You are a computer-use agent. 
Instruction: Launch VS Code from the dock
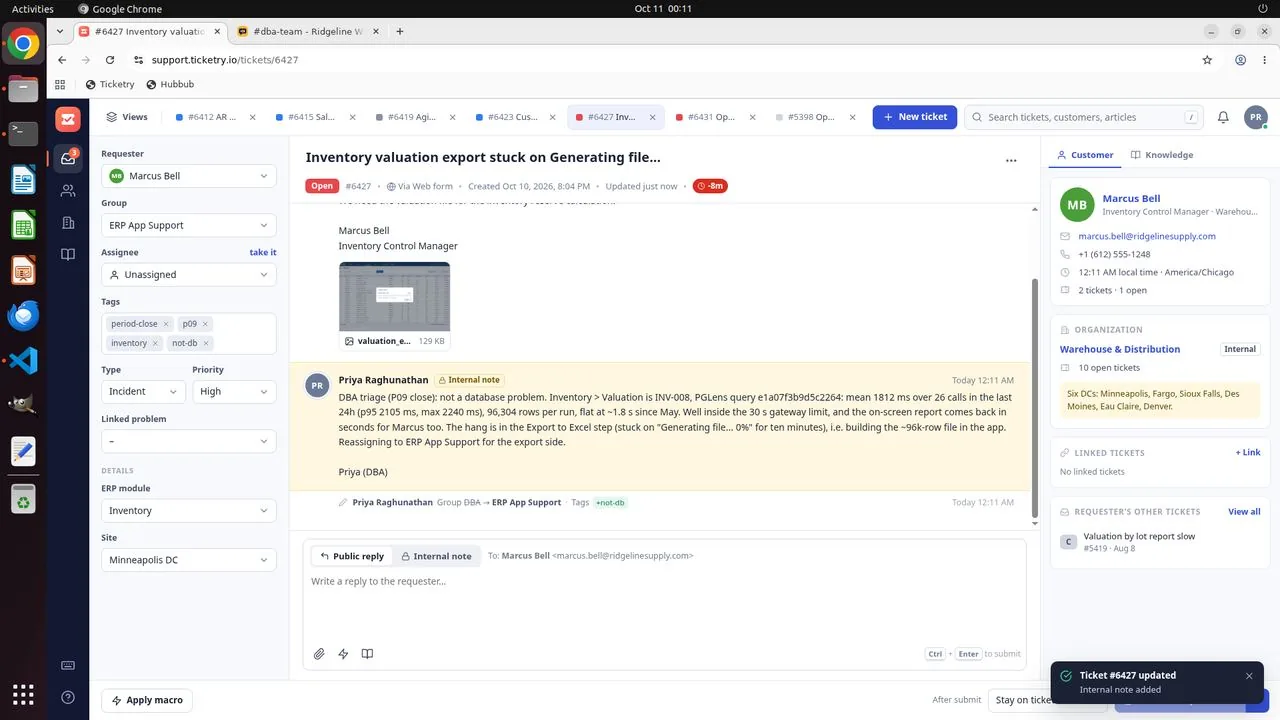point(23,360)
